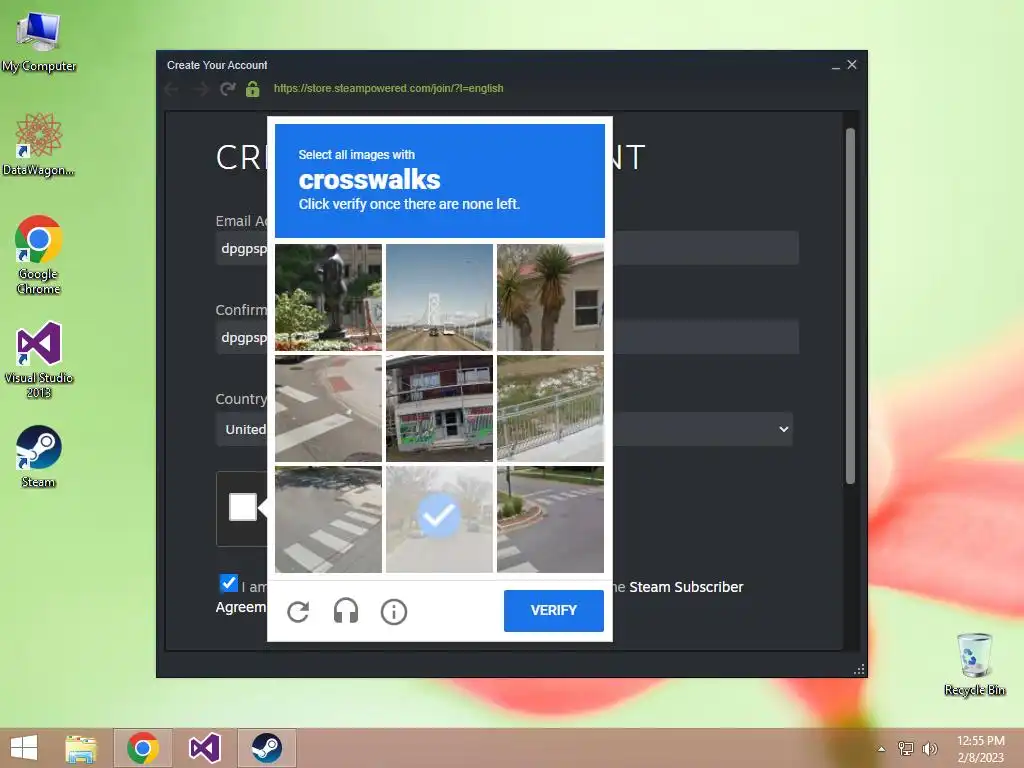Open the Recycle Bin

tap(974, 664)
